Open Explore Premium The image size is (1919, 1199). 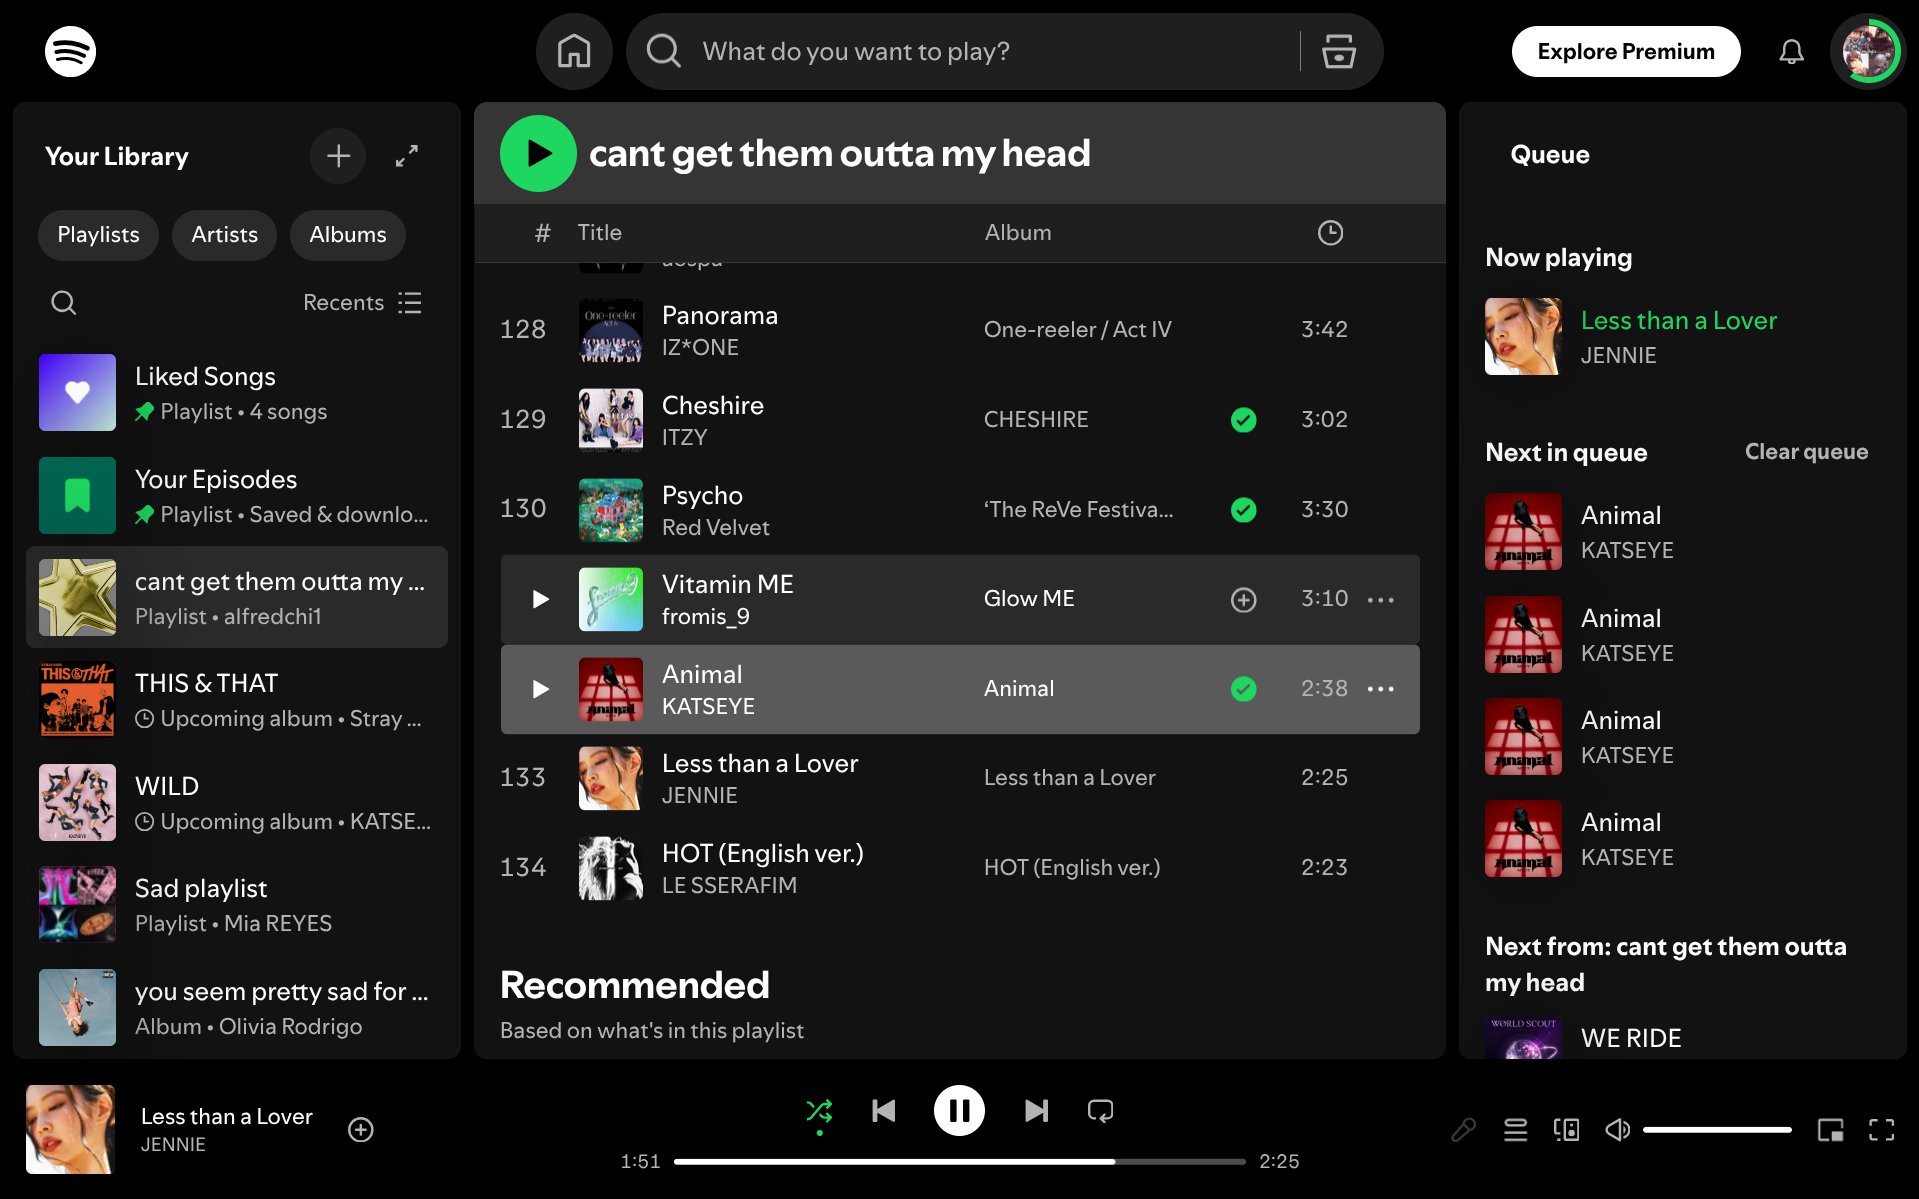(1626, 51)
